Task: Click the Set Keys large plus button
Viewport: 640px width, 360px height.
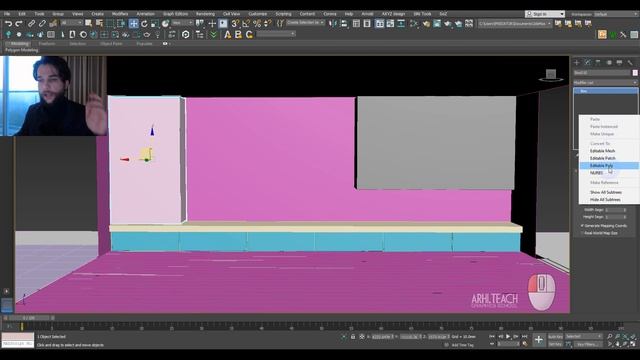Action: 538,340
